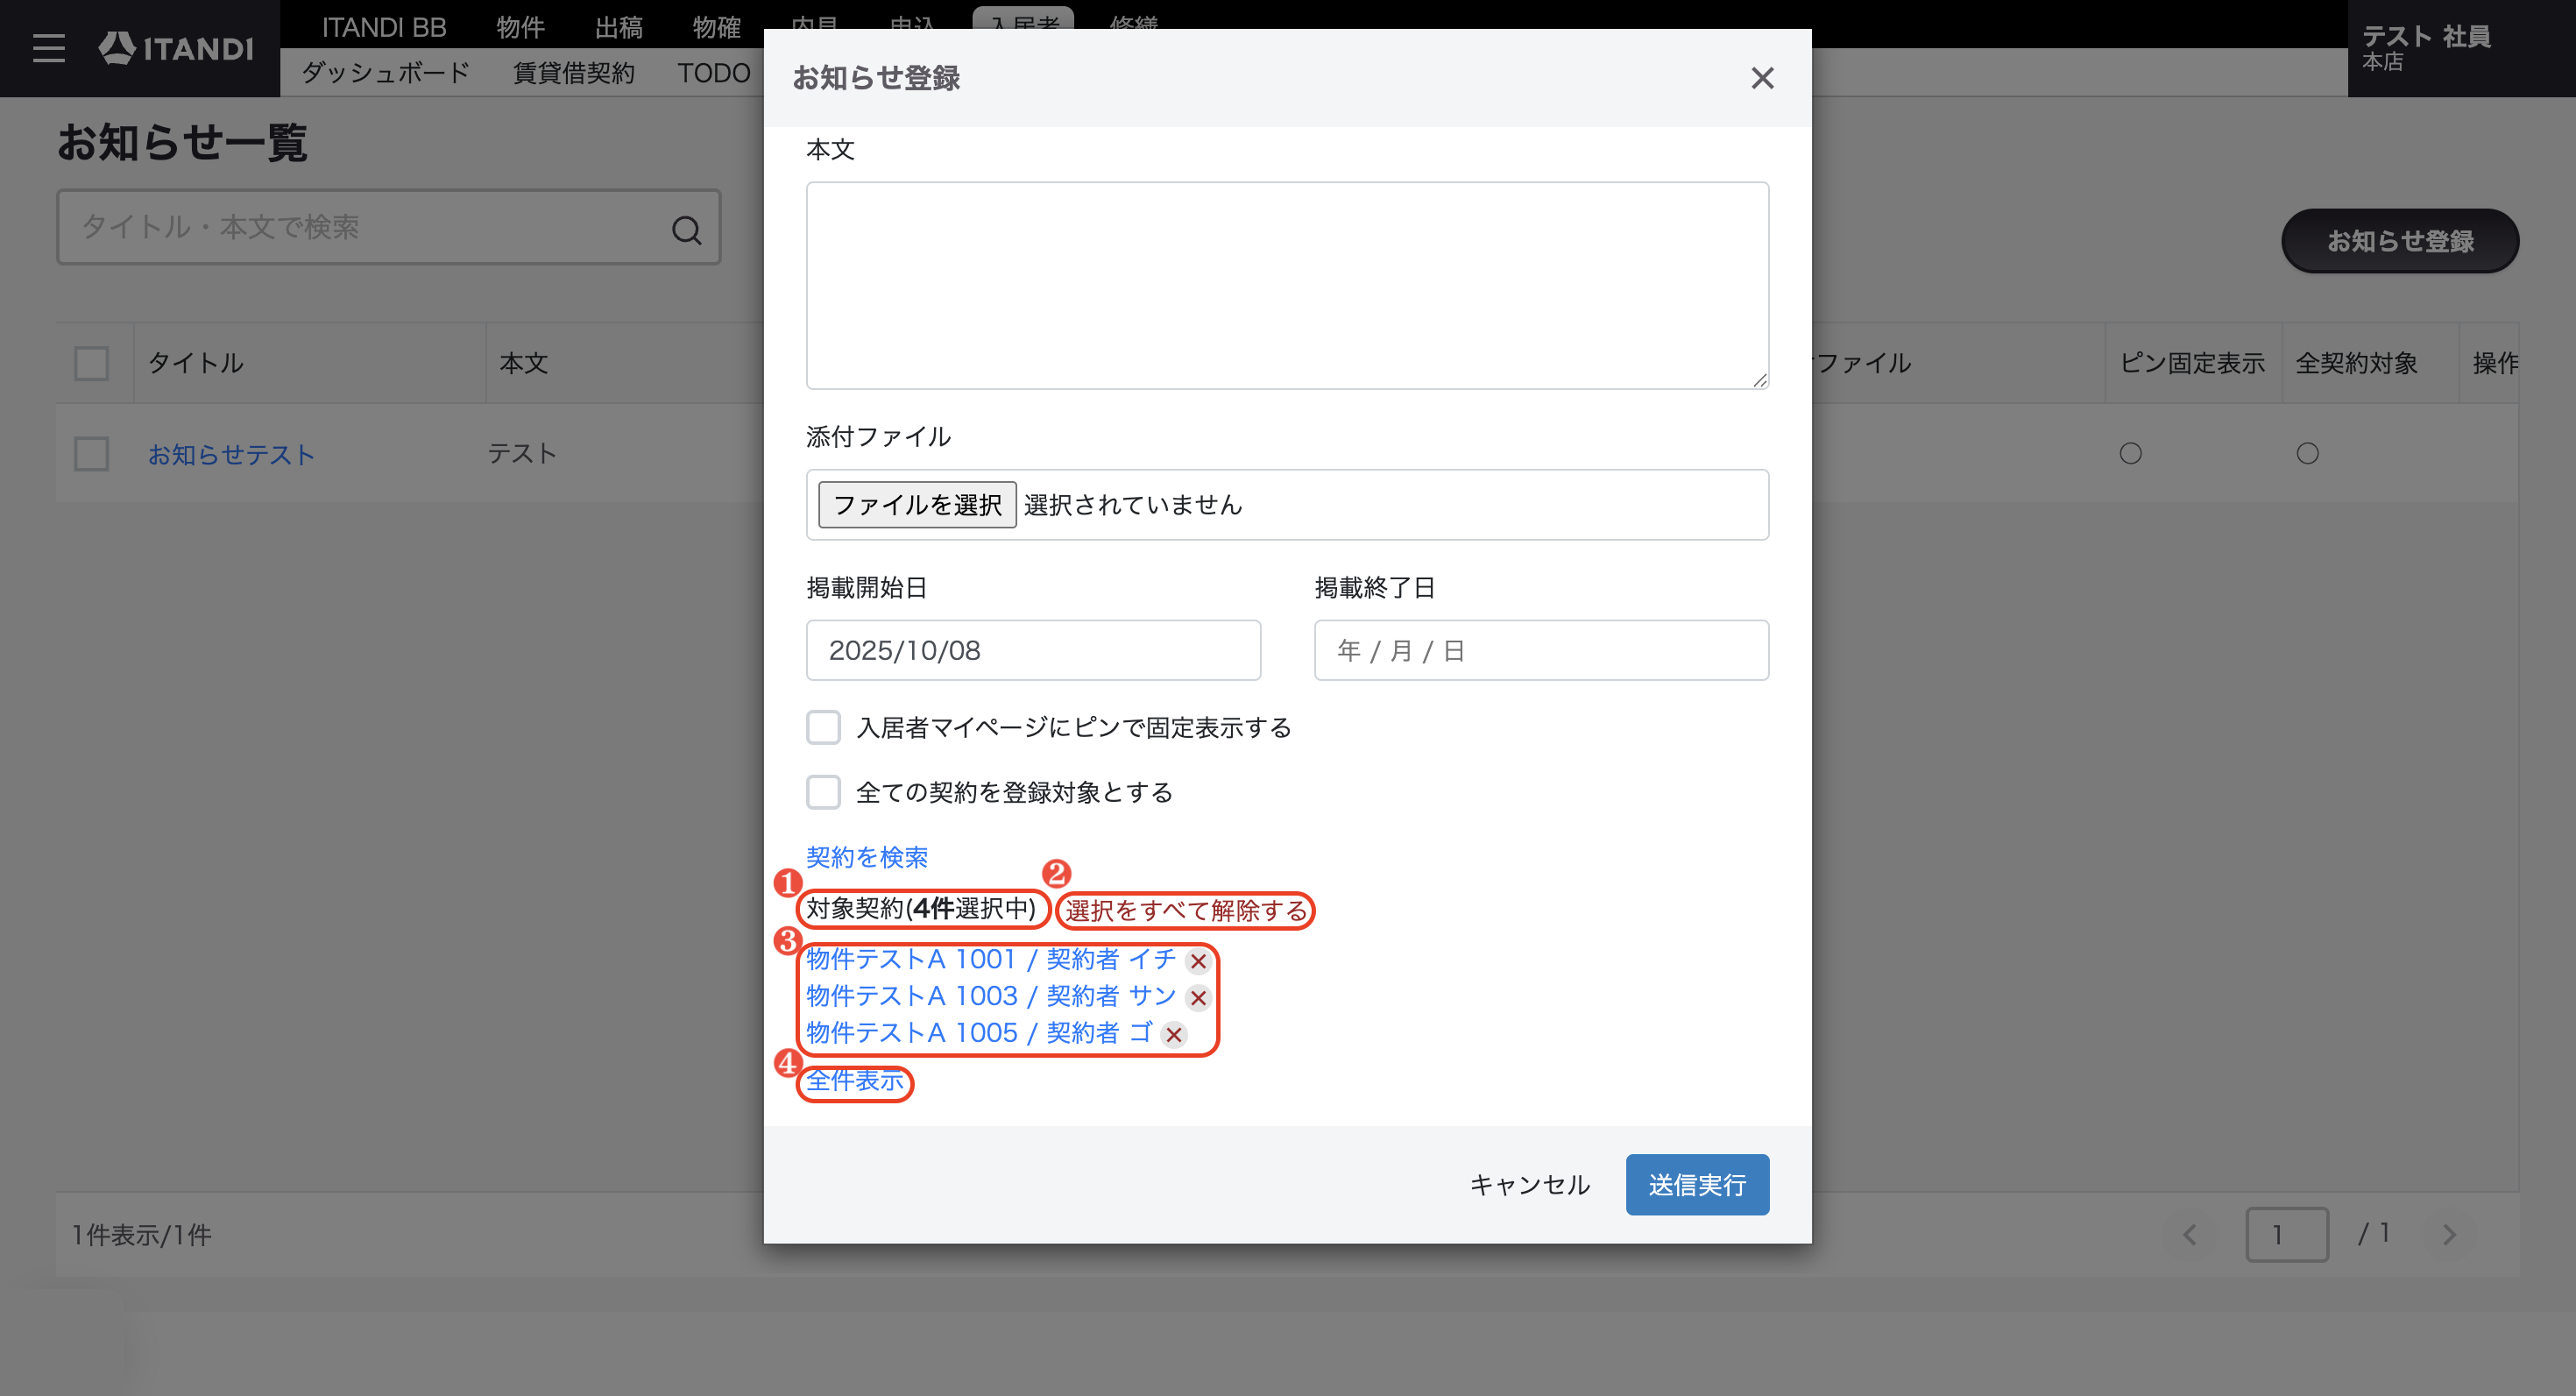Open contract 物件テストA 1001 / 契約者 イチ
Screen dimensions: 2576x1396
point(991,960)
